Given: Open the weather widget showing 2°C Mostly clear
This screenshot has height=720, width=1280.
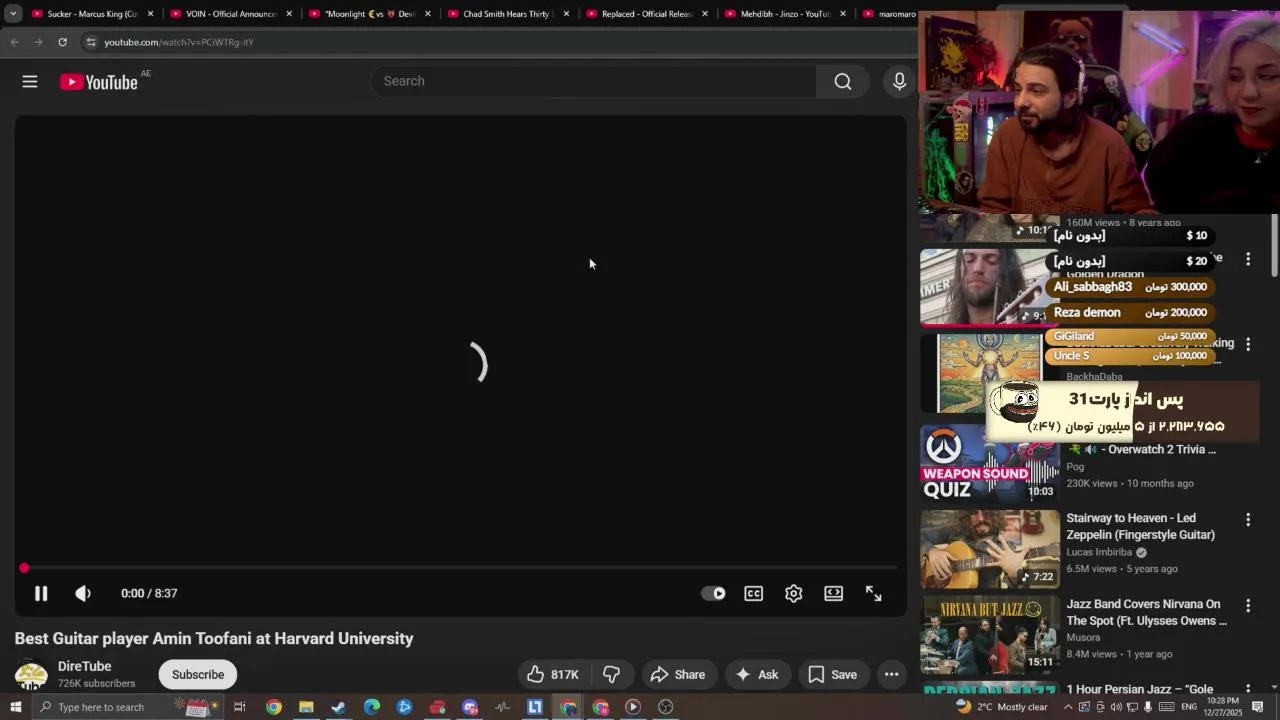Looking at the screenshot, I should pos(1001,707).
